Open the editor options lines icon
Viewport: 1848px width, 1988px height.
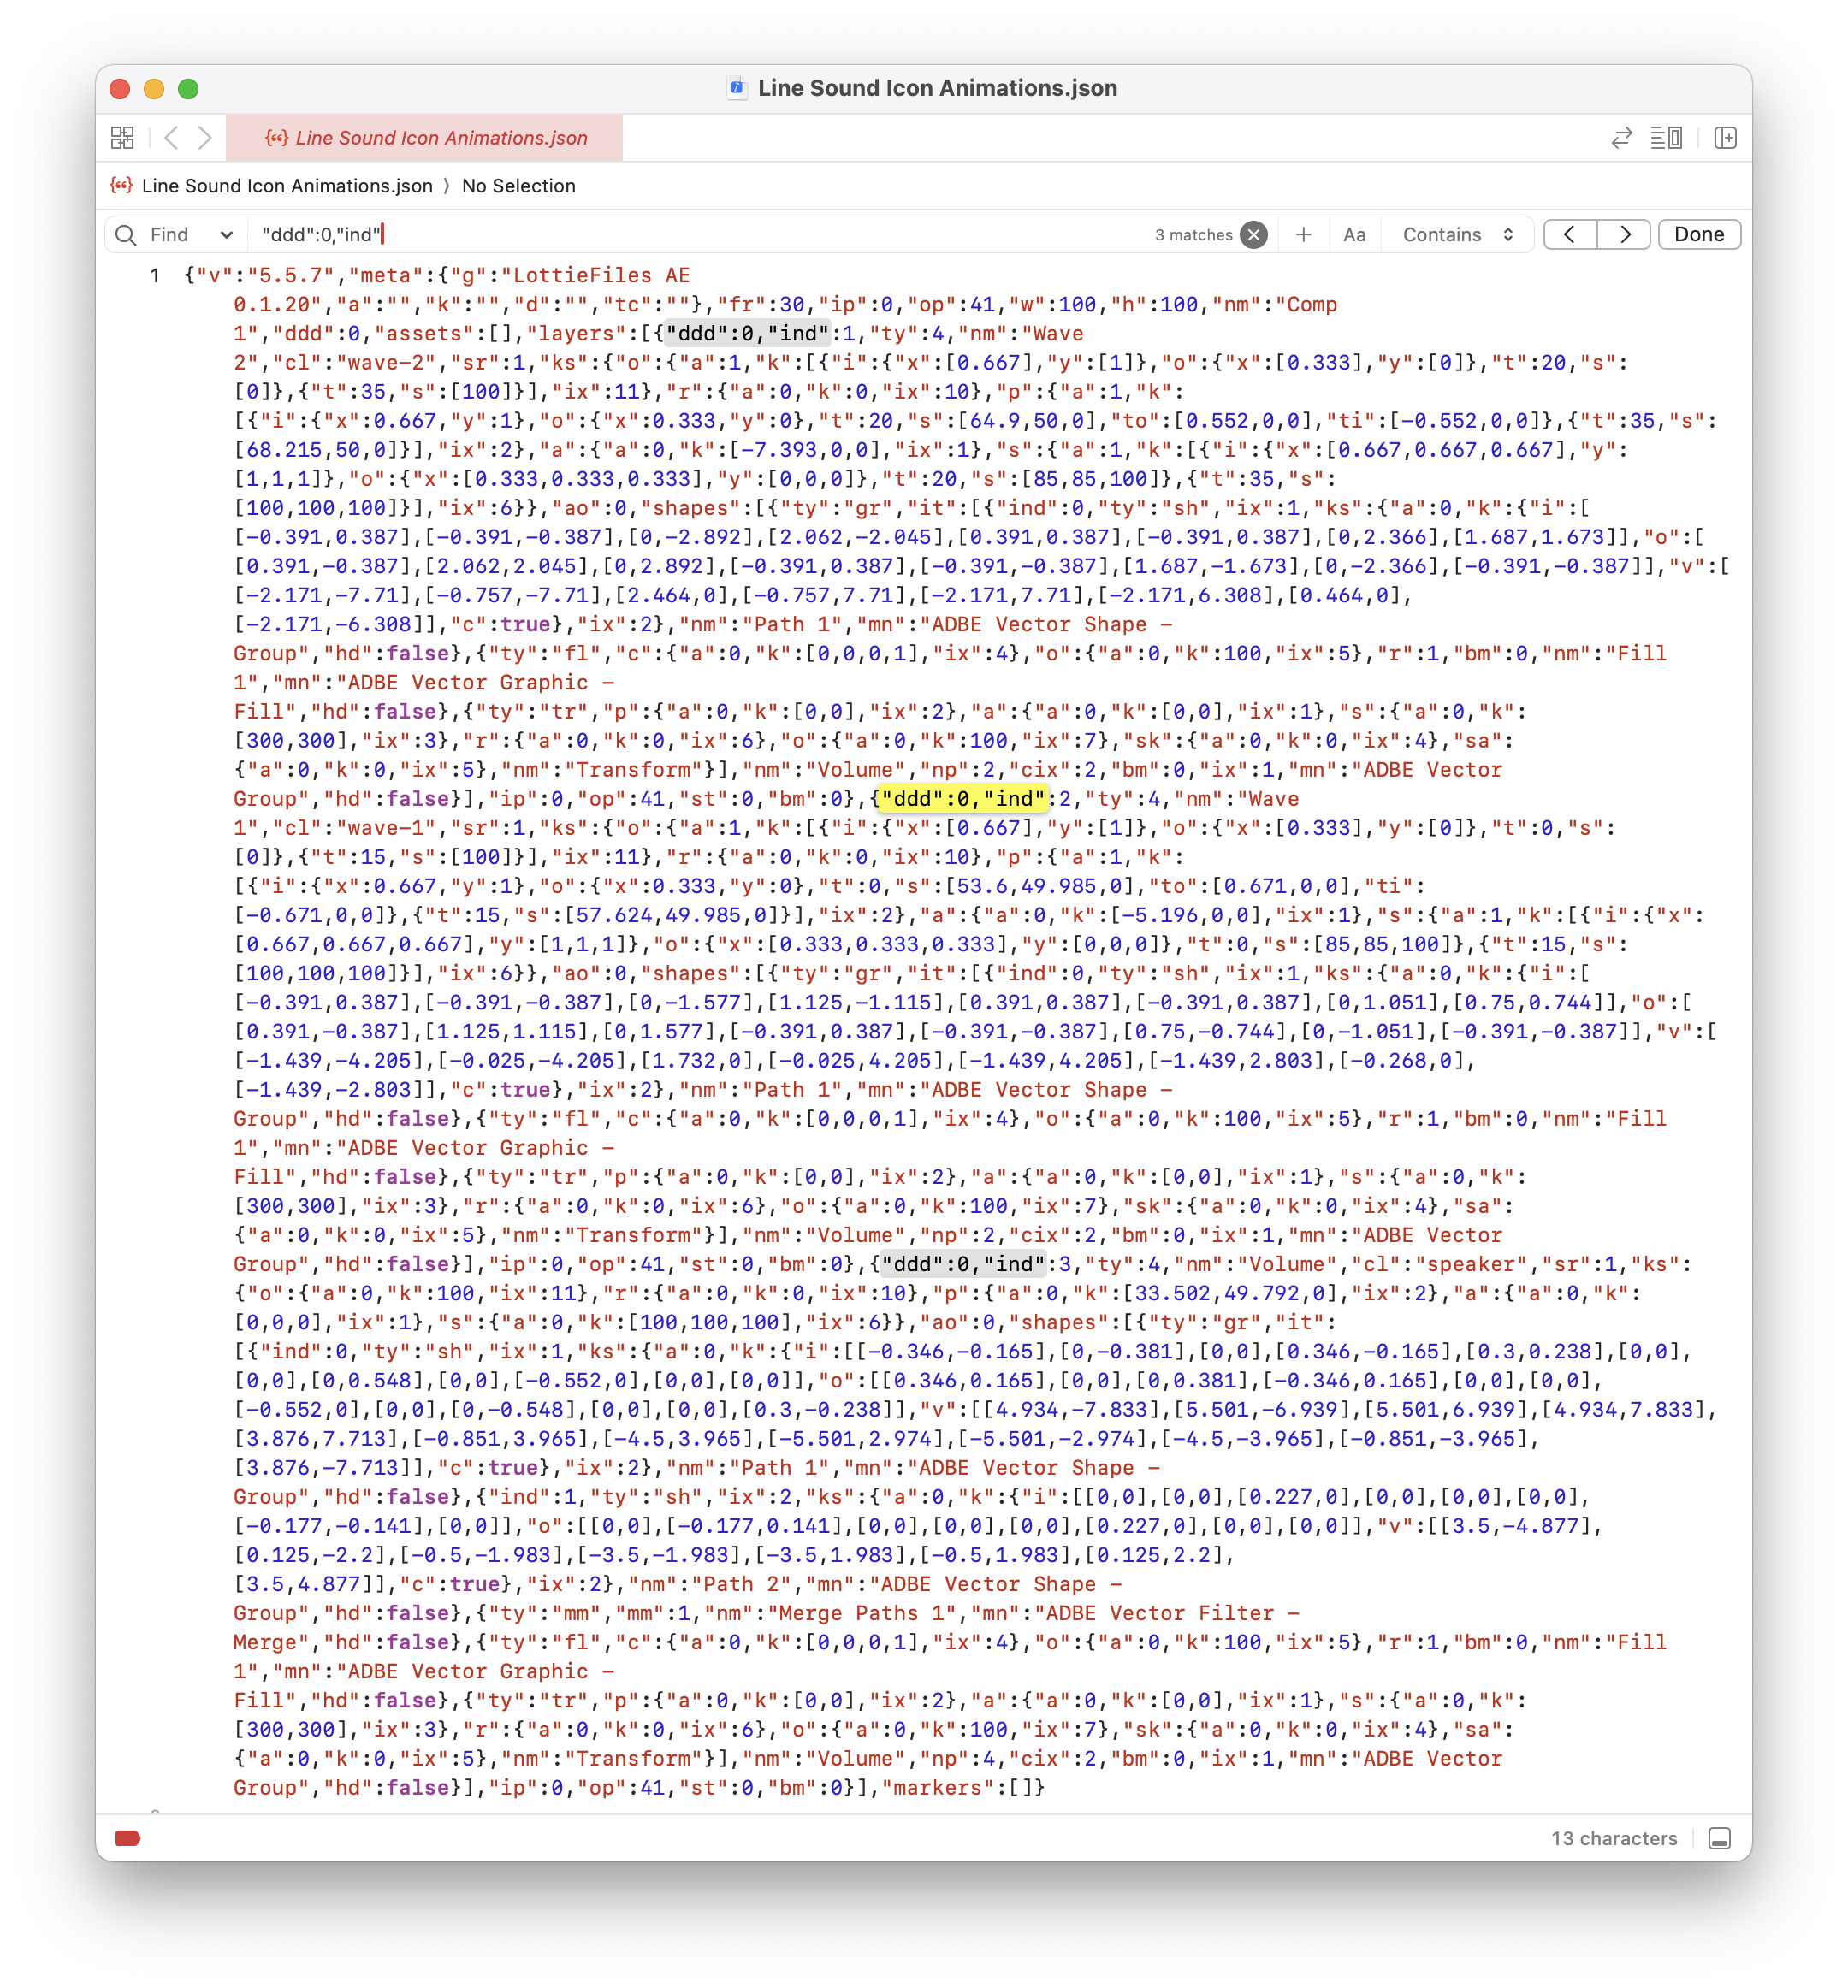pos(1666,138)
